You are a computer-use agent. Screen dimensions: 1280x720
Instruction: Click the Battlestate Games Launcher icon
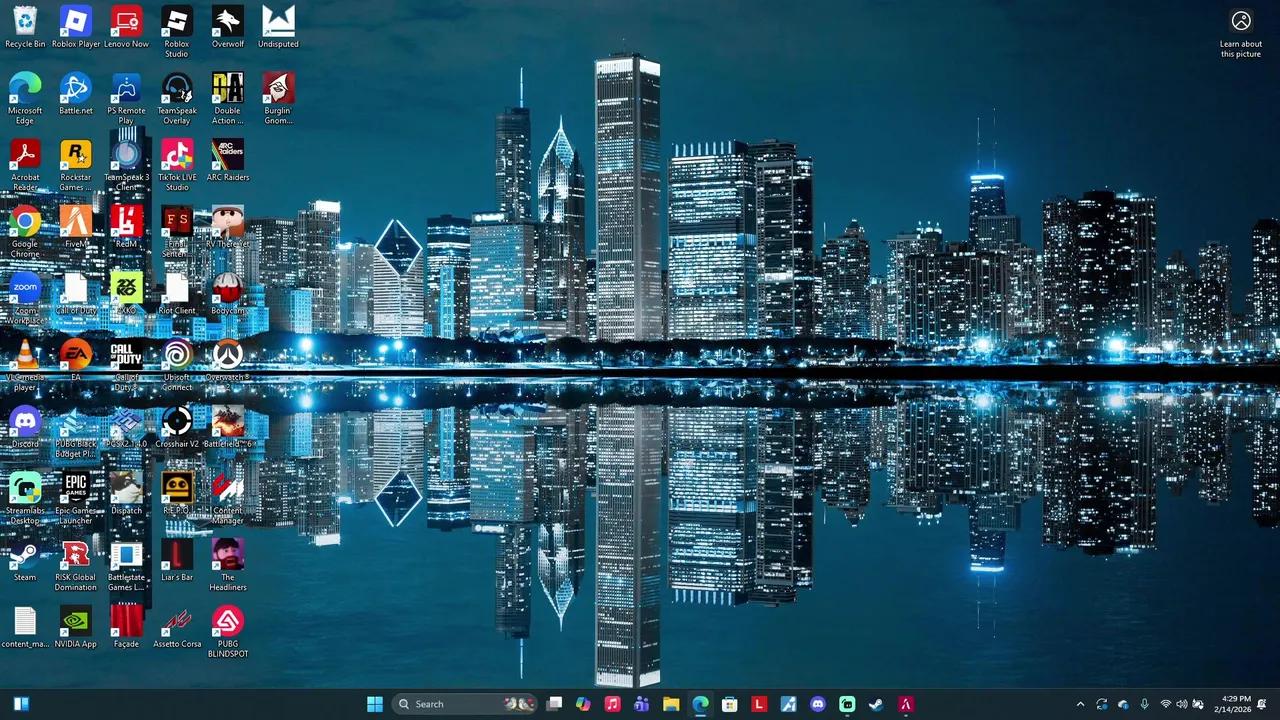point(126,567)
